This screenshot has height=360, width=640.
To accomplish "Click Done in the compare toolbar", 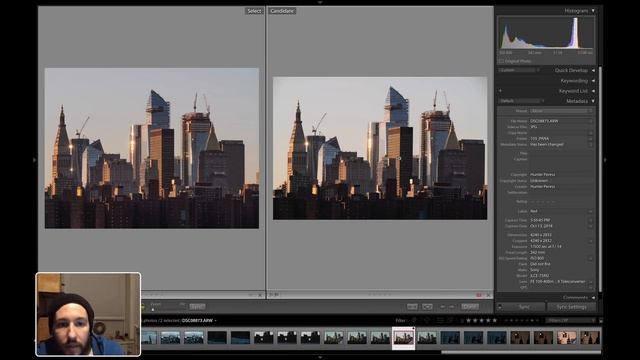I will click(470, 307).
